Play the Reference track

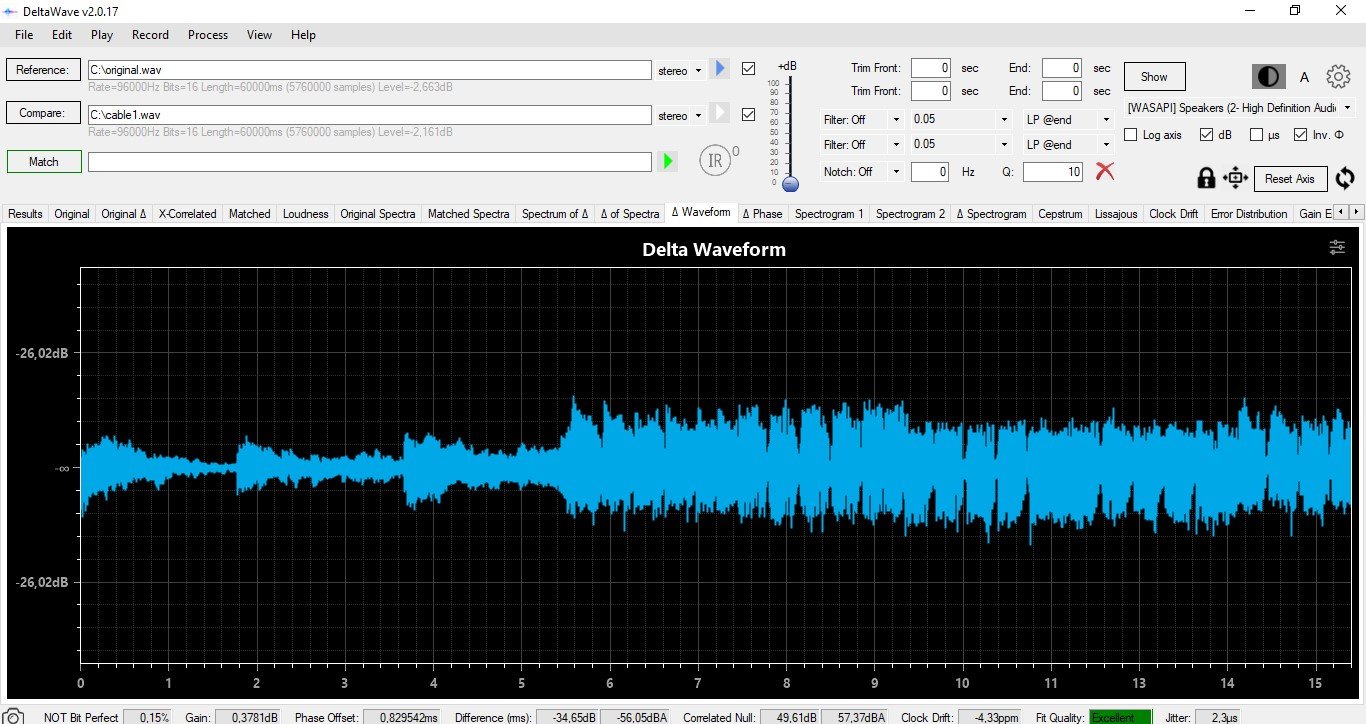(720, 69)
